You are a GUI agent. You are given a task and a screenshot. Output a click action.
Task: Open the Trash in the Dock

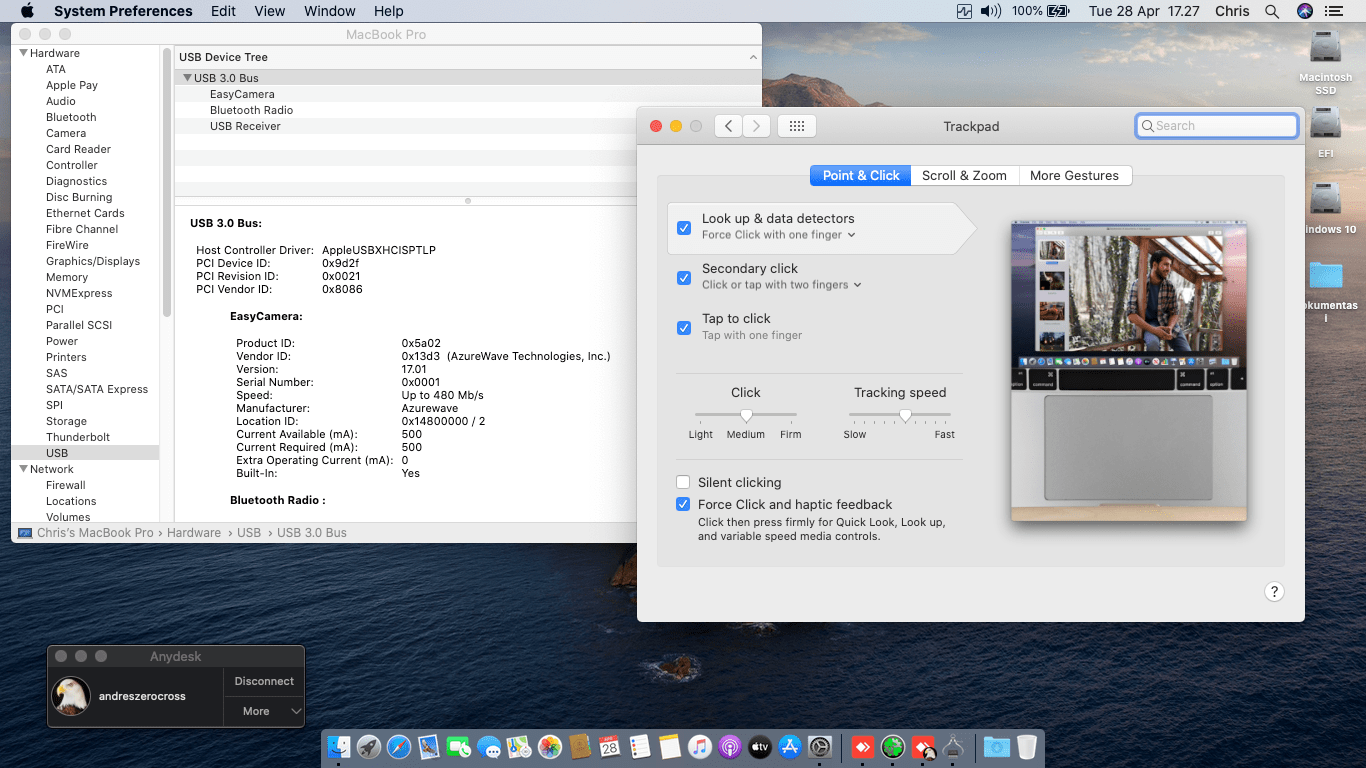[1027, 746]
